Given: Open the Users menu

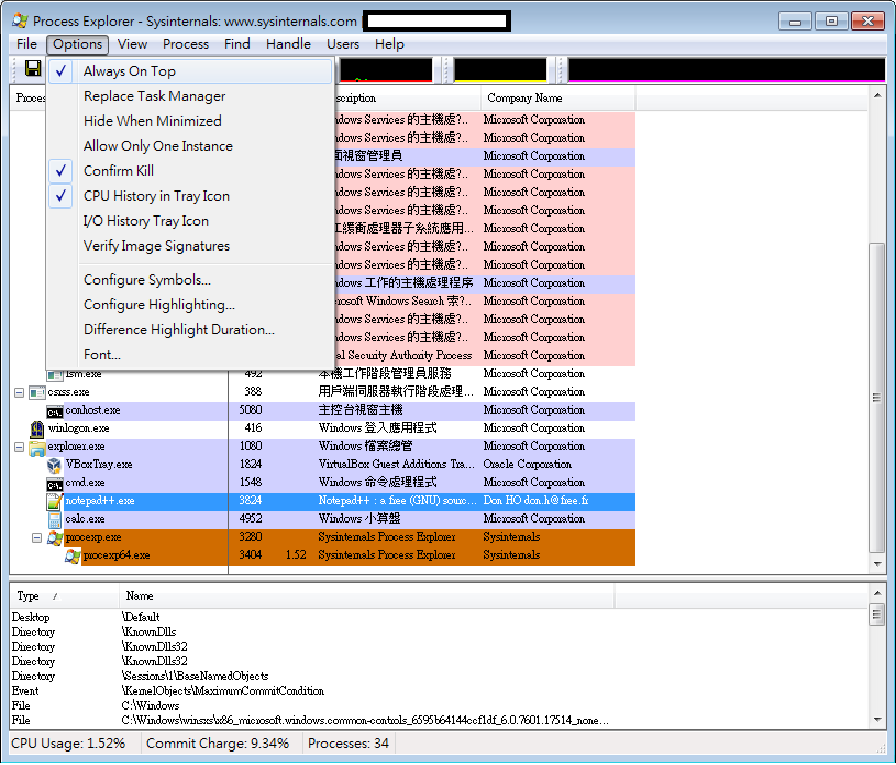Looking at the screenshot, I should click(343, 45).
